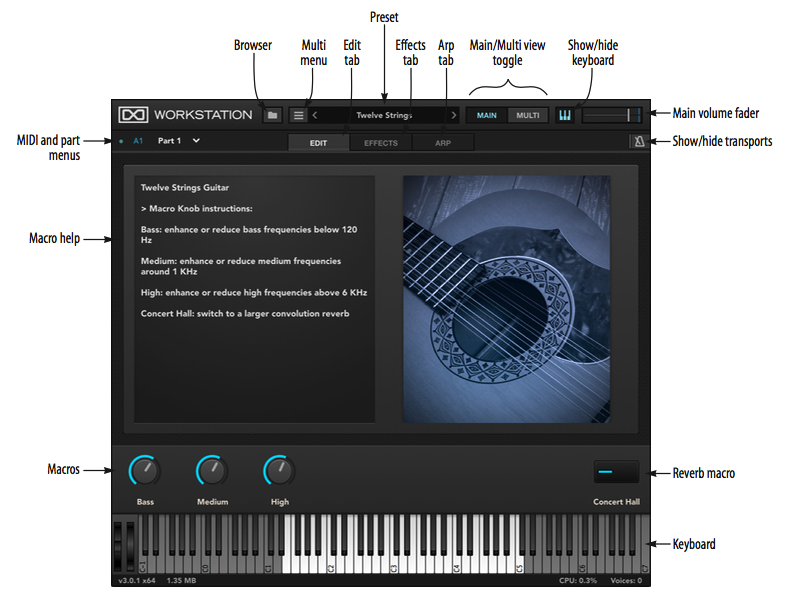Select the EFFECTS tab
Screen dimensions: 794x601
[381, 143]
